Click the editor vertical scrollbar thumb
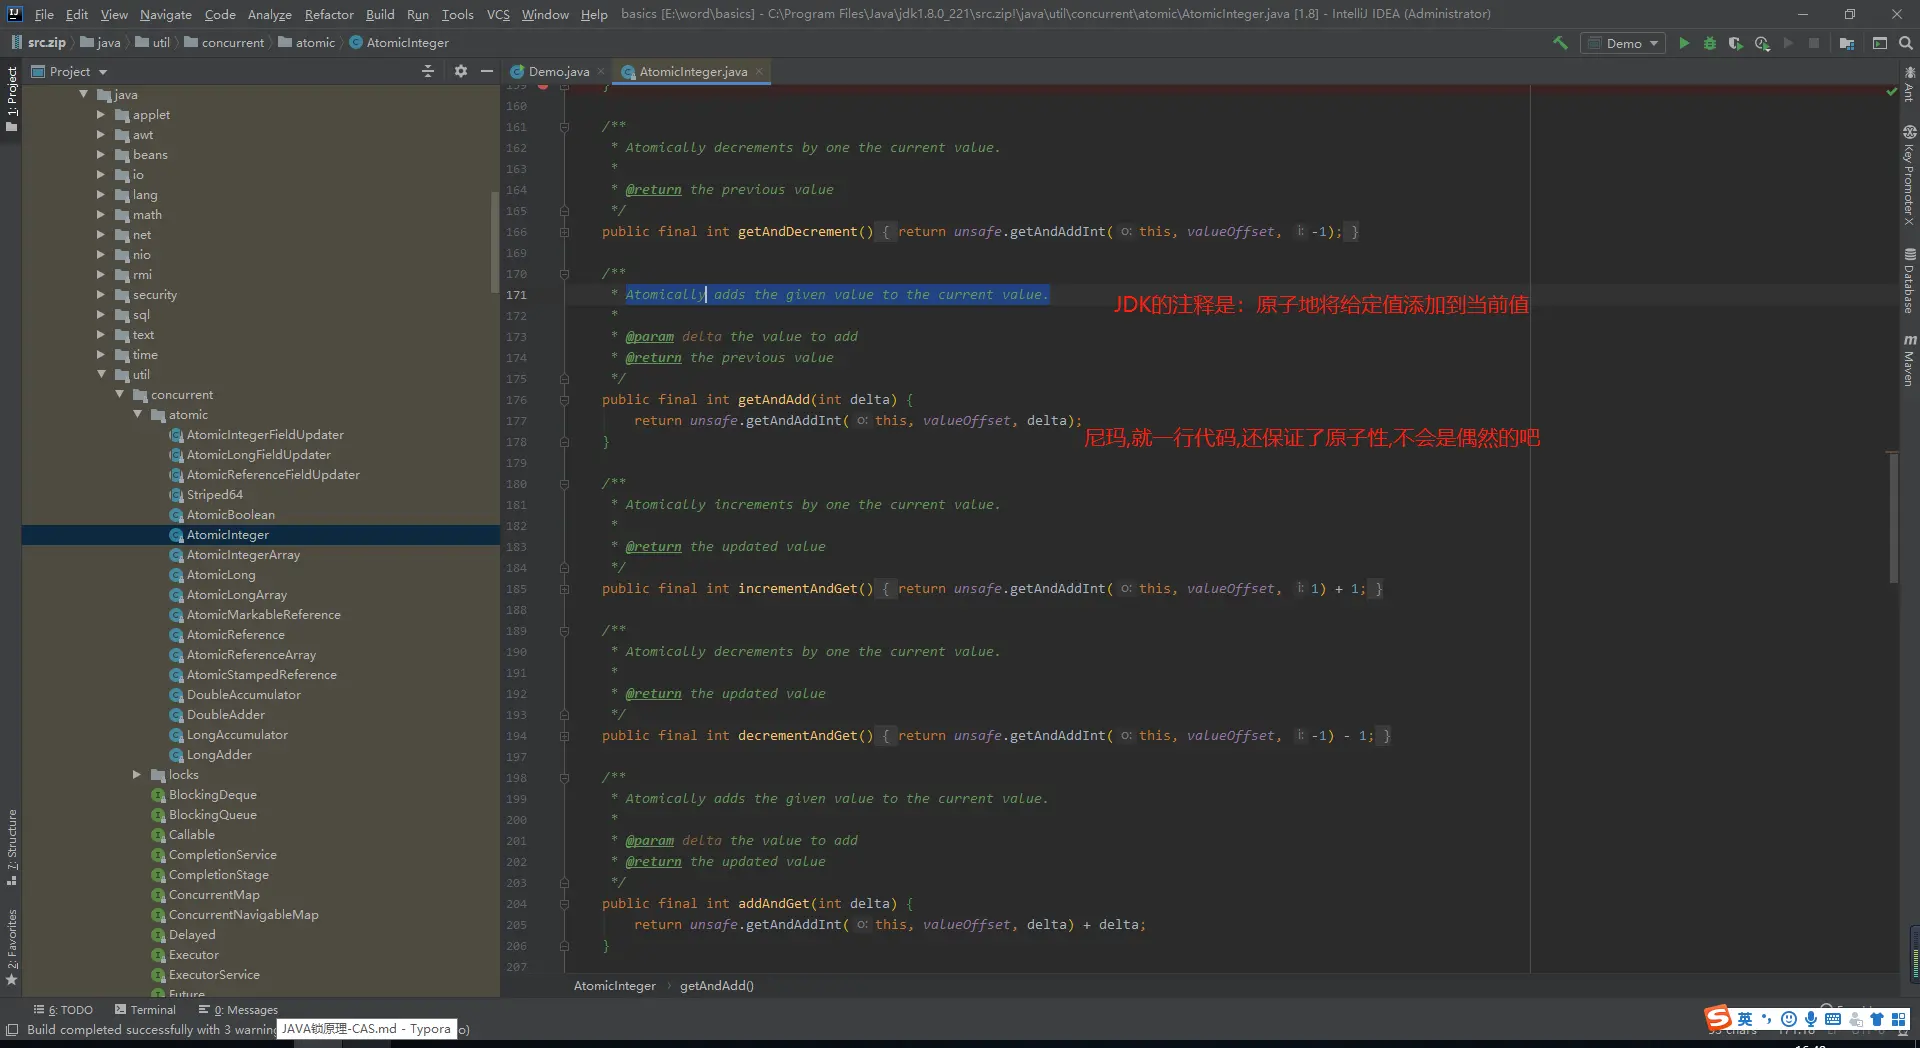The width and height of the screenshot is (1920, 1048). 1893,517
